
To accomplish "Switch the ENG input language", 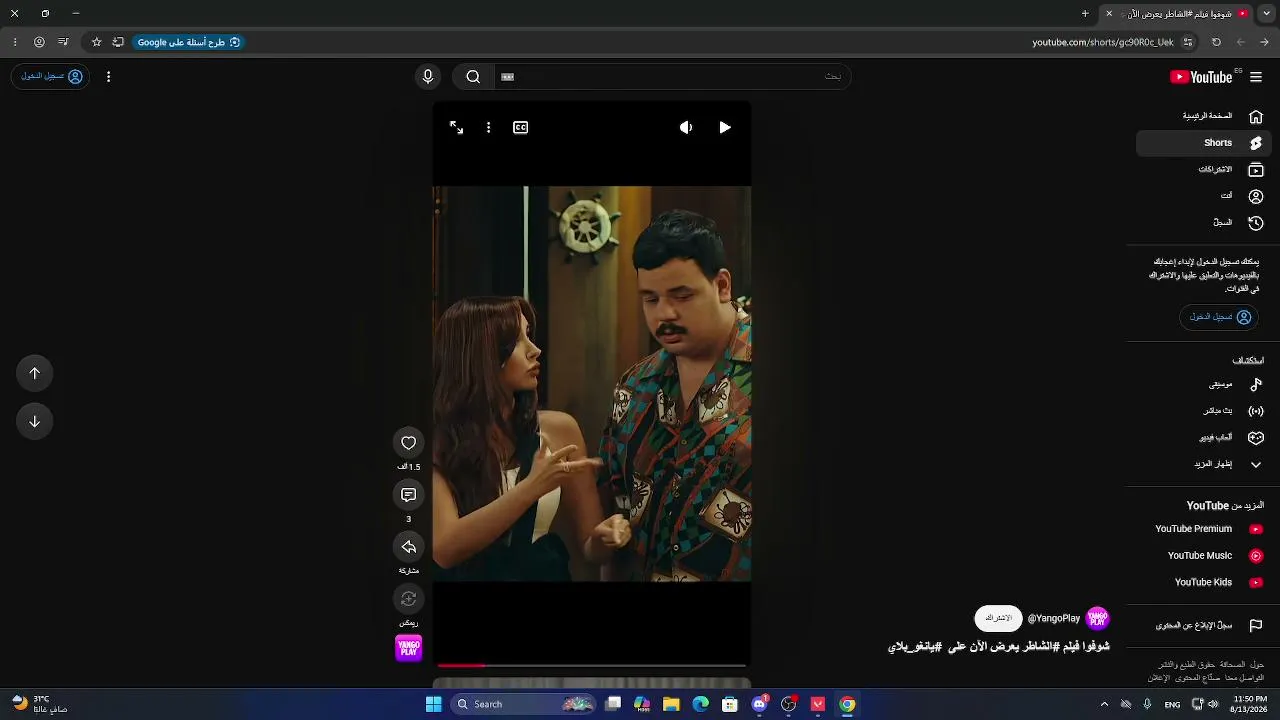I will point(1172,704).
